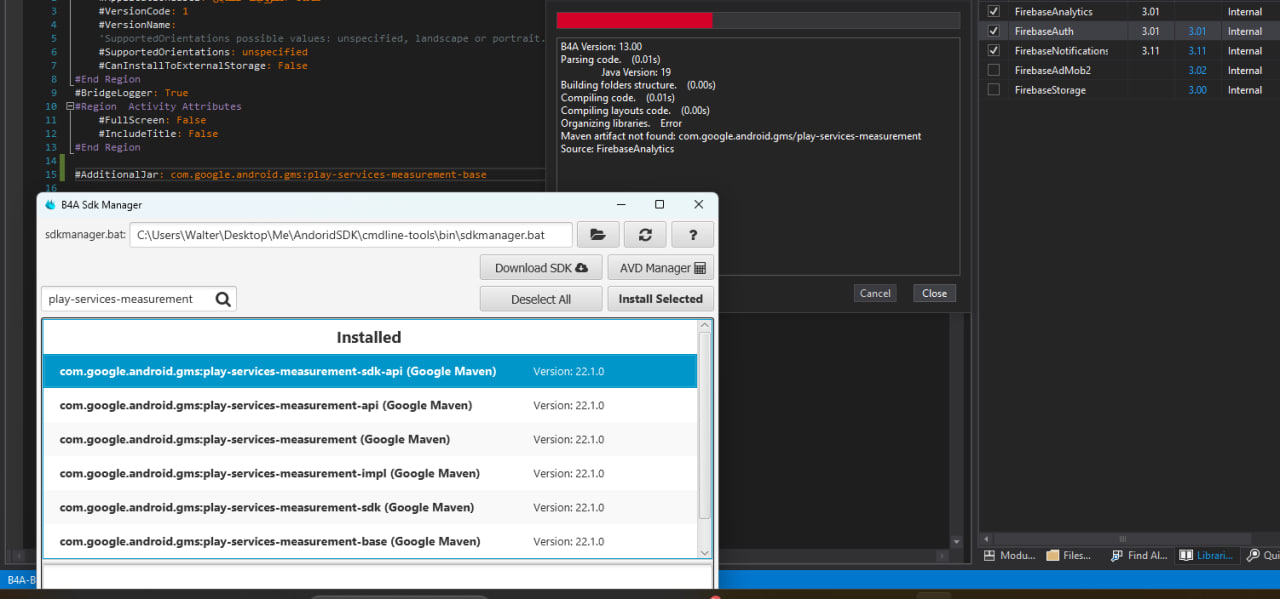
Task: Click the Find All References icon
Action: (x=1116, y=555)
